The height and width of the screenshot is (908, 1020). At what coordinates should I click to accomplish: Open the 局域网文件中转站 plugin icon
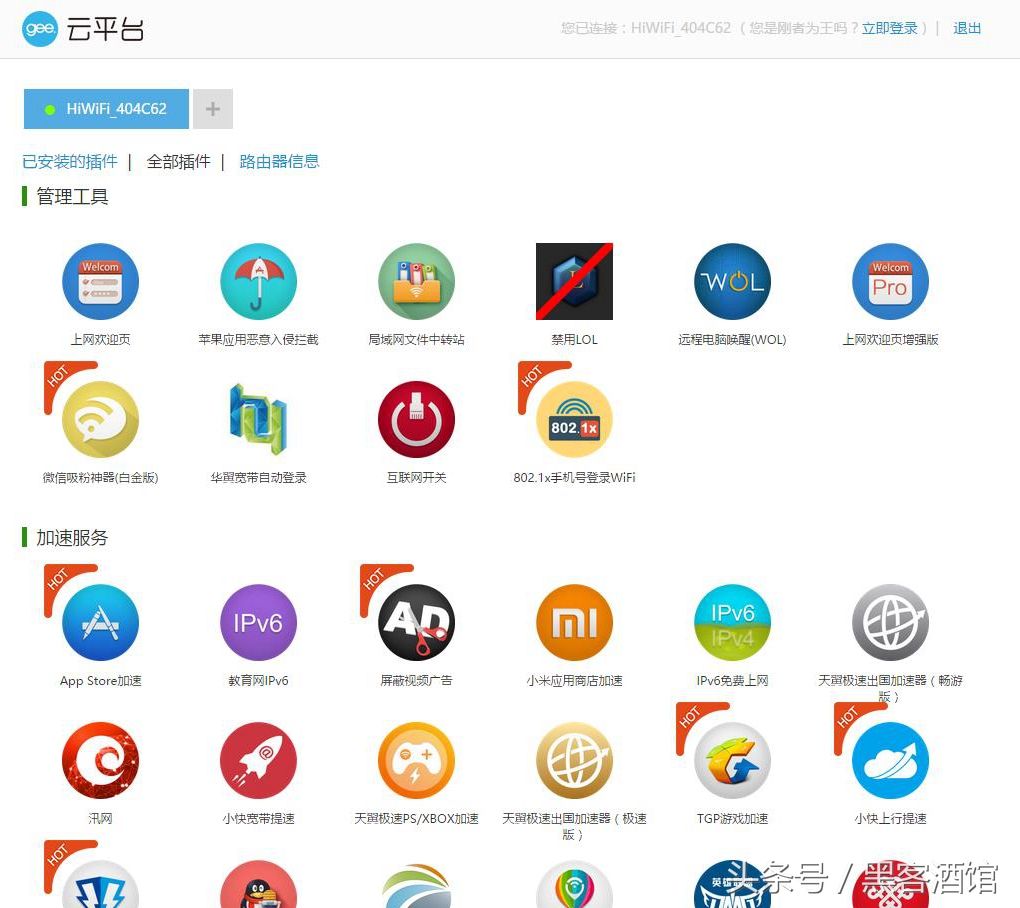(x=416, y=282)
